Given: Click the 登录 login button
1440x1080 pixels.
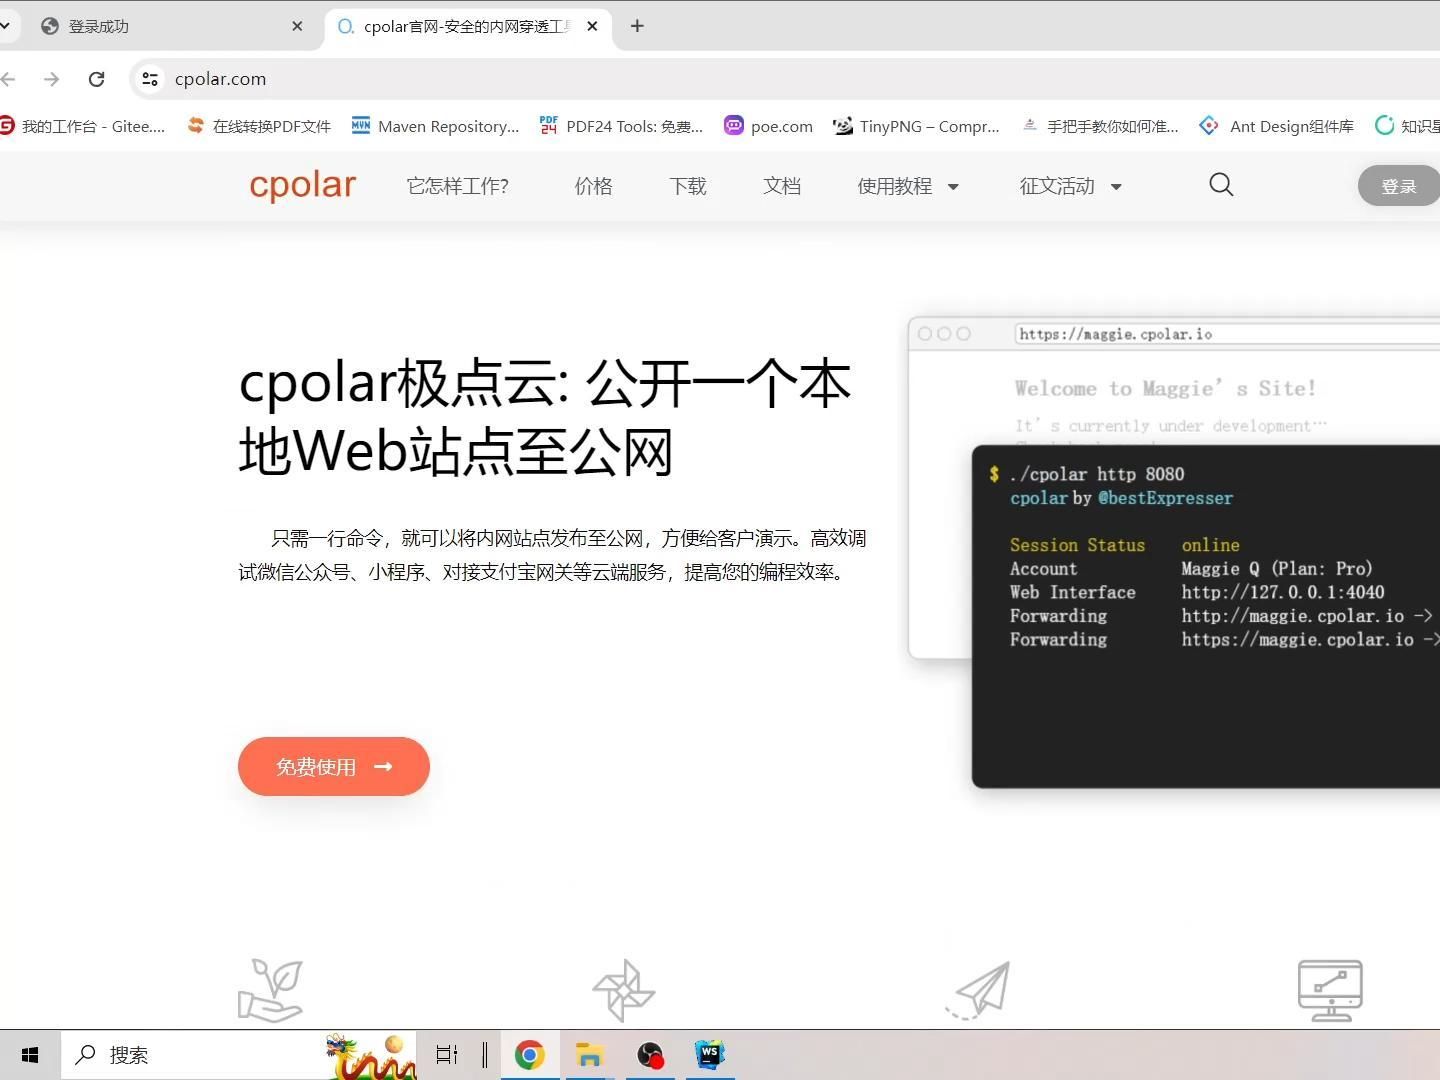Looking at the screenshot, I should (1399, 186).
